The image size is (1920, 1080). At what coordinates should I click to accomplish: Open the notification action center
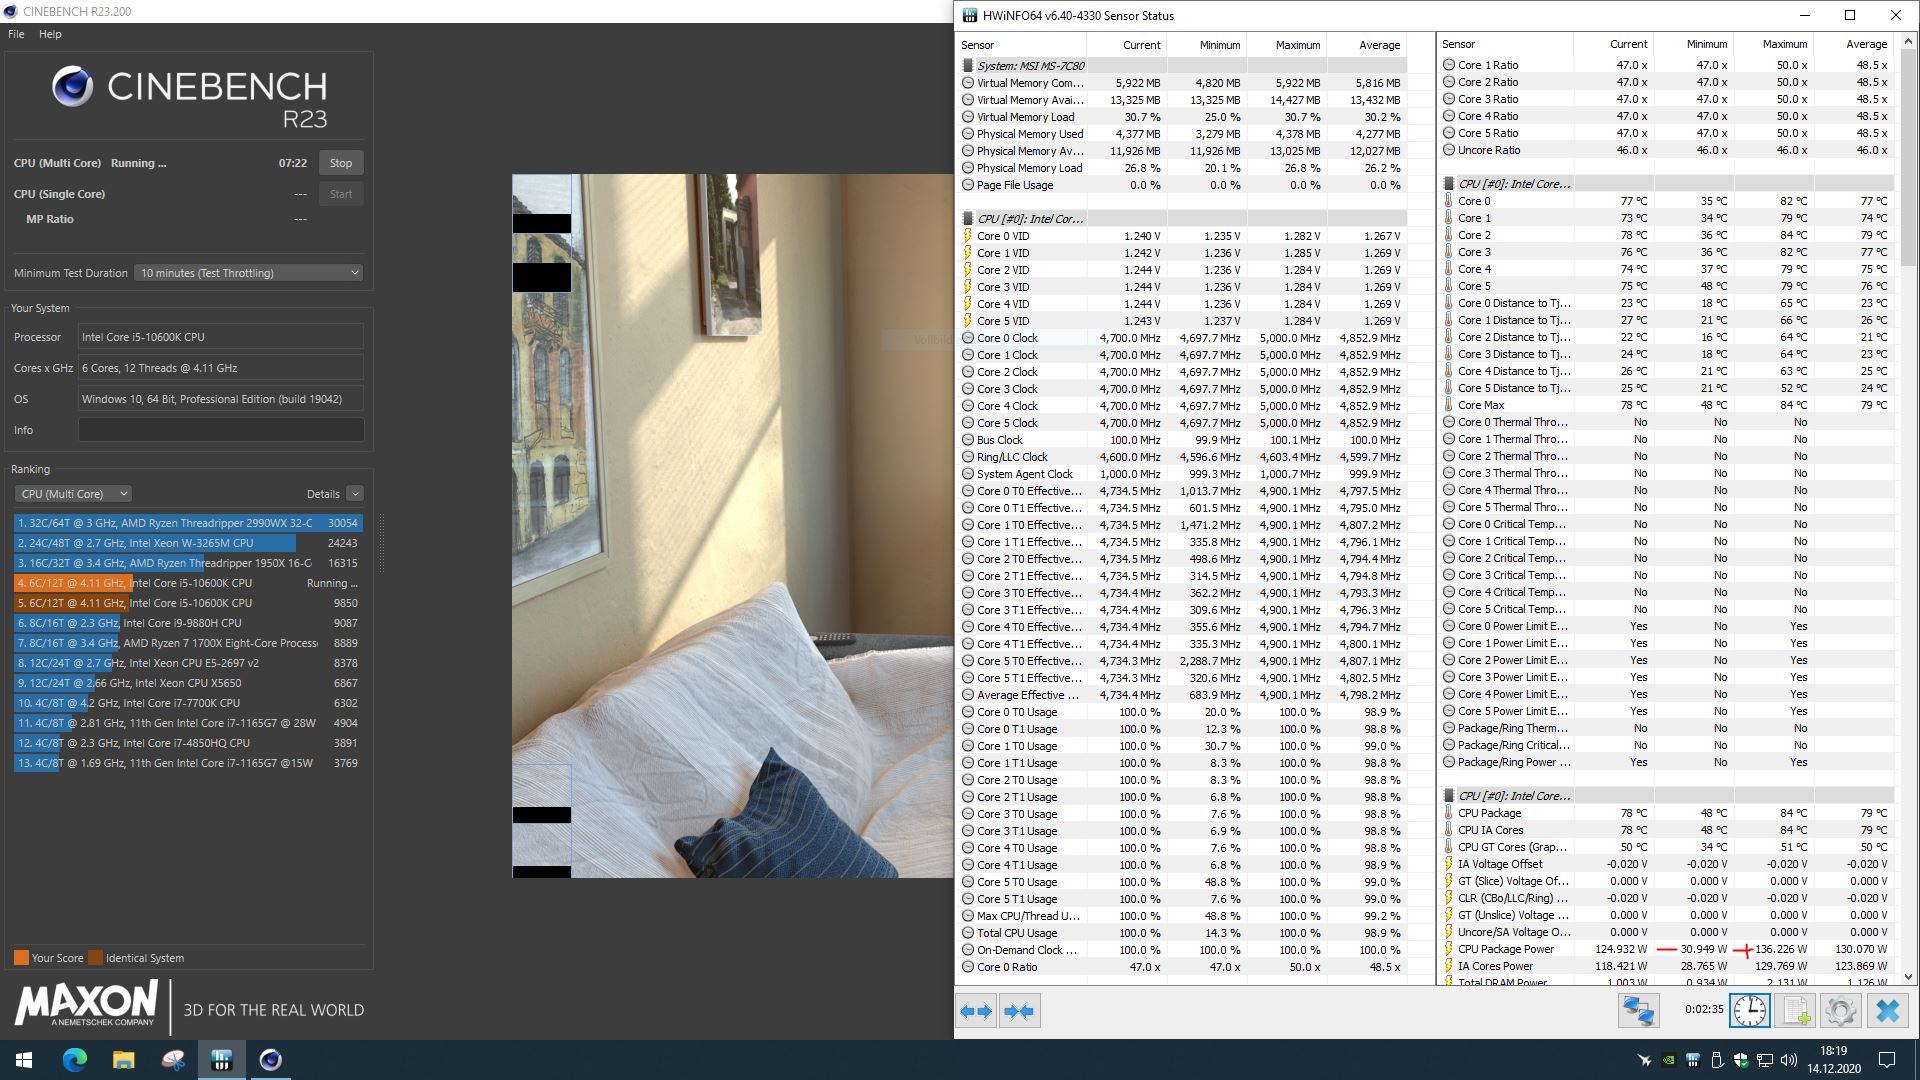[x=1887, y=1060]
